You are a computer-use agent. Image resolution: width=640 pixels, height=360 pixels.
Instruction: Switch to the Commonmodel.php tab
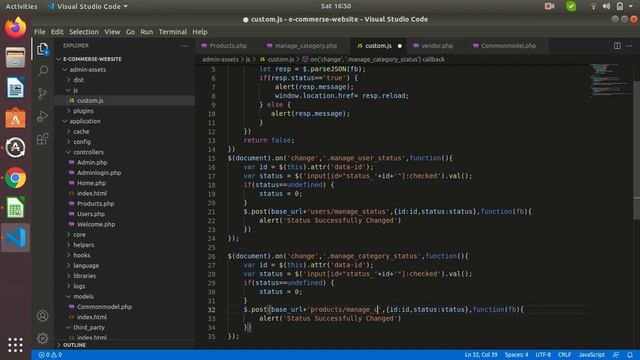pos(508,46)
